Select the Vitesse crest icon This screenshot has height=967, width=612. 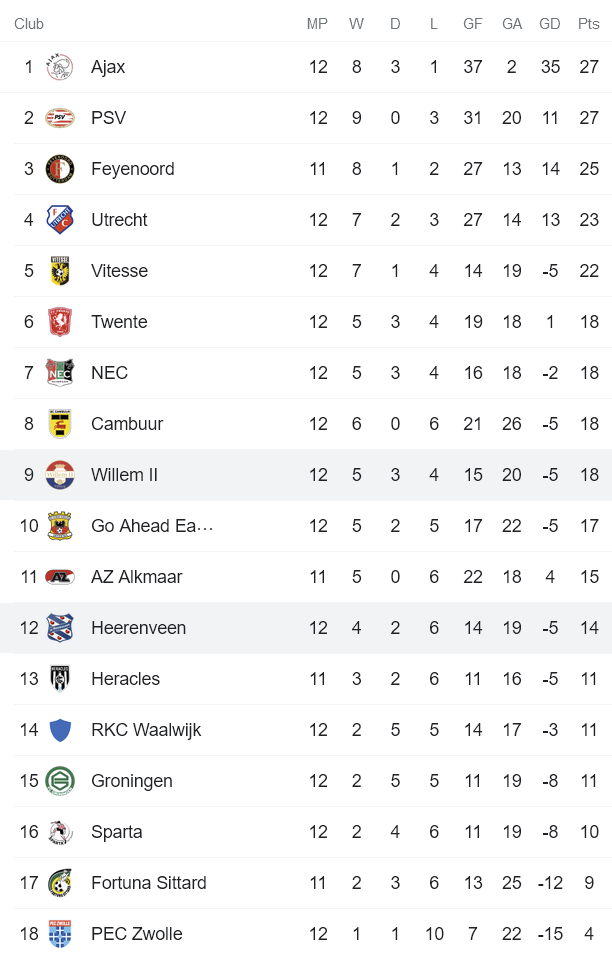tap(59, 271)
